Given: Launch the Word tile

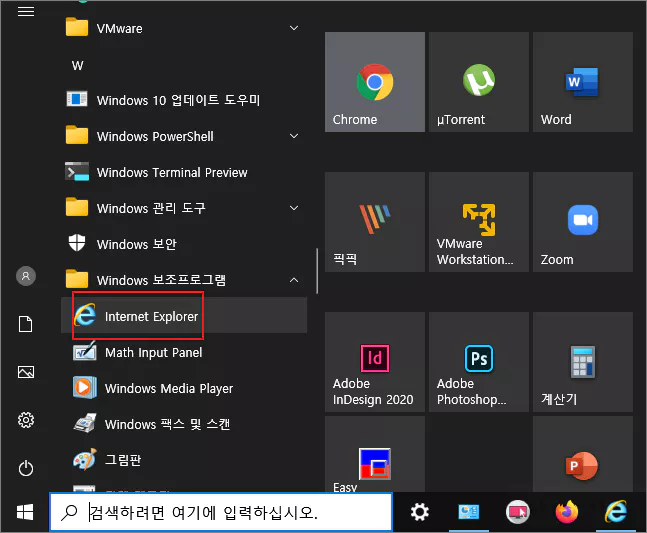Looking at the screenshot, I should click(x=583, y=82).
